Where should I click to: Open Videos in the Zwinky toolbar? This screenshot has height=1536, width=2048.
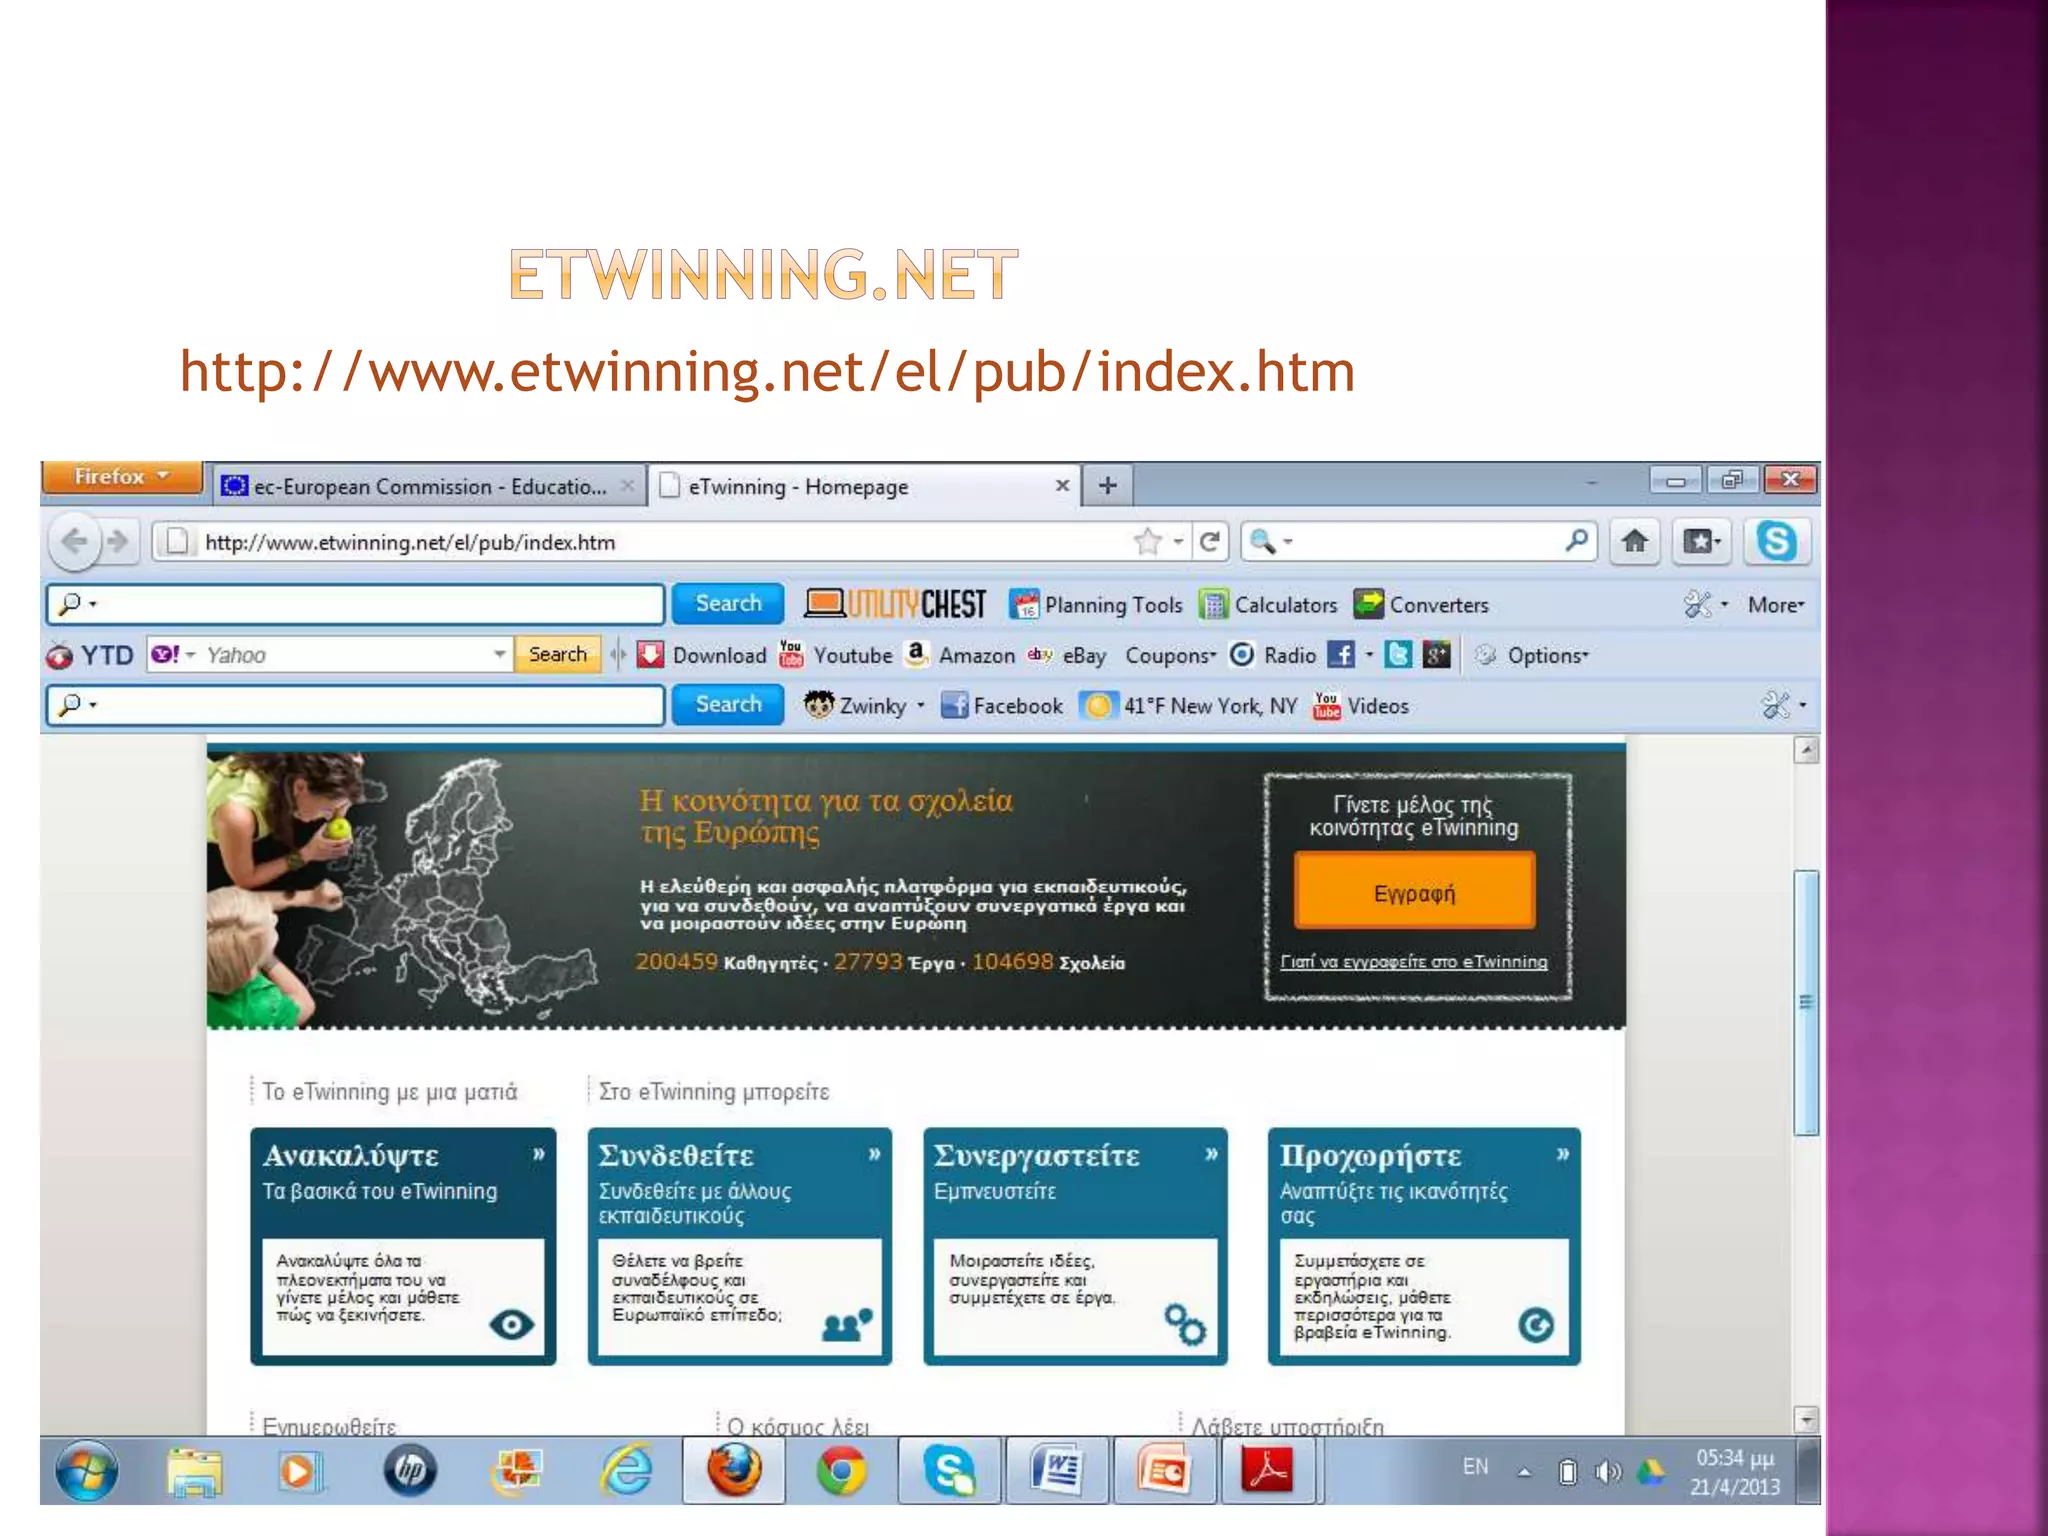1361,705
